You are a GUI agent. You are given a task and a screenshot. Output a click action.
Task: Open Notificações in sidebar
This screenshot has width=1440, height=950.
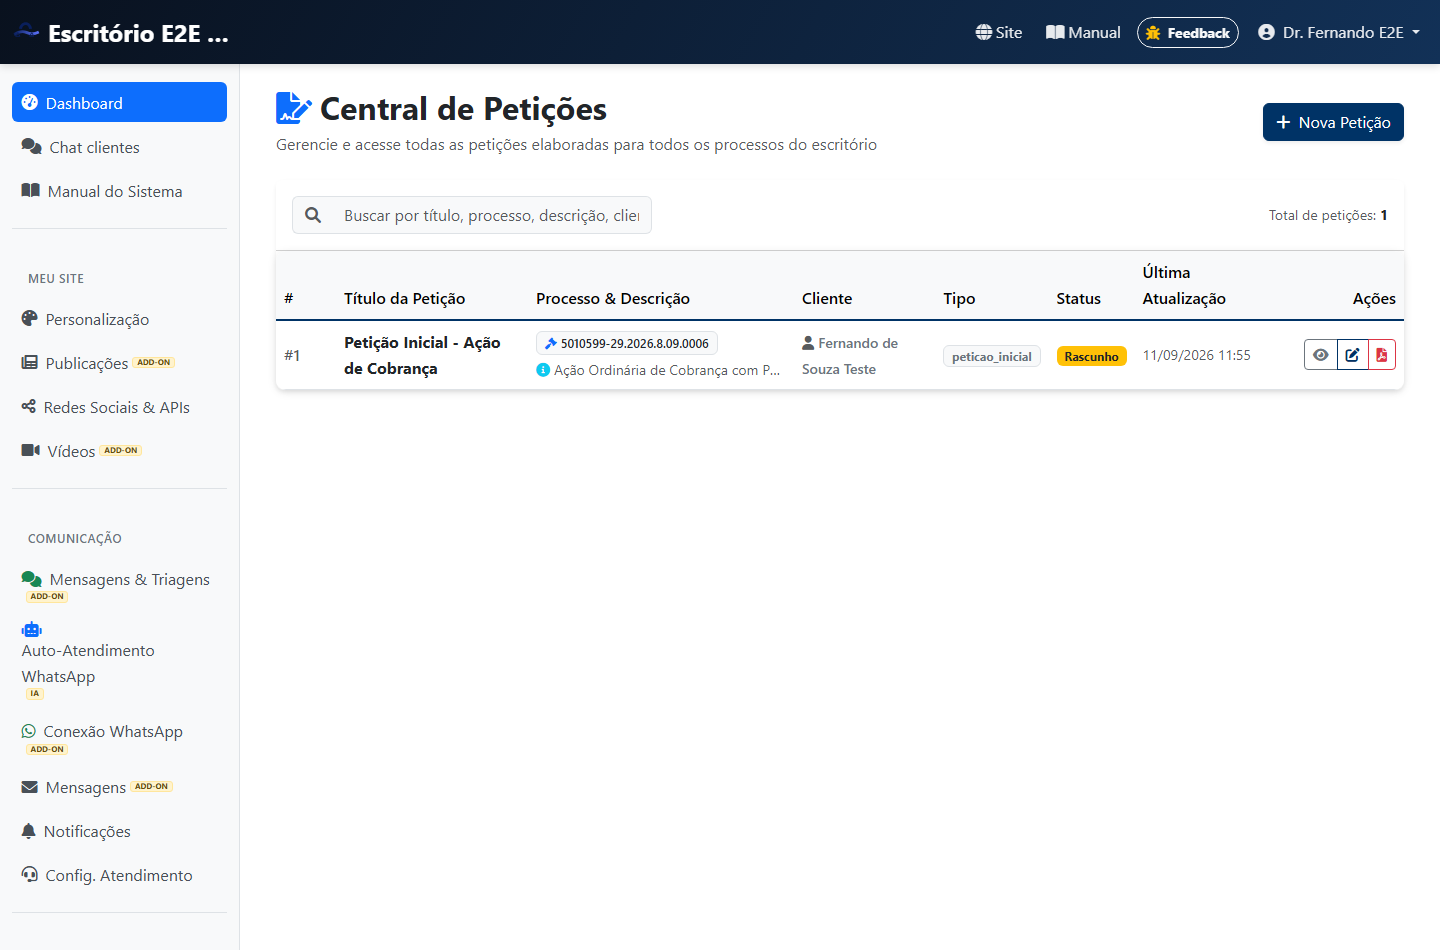[119, 831]
